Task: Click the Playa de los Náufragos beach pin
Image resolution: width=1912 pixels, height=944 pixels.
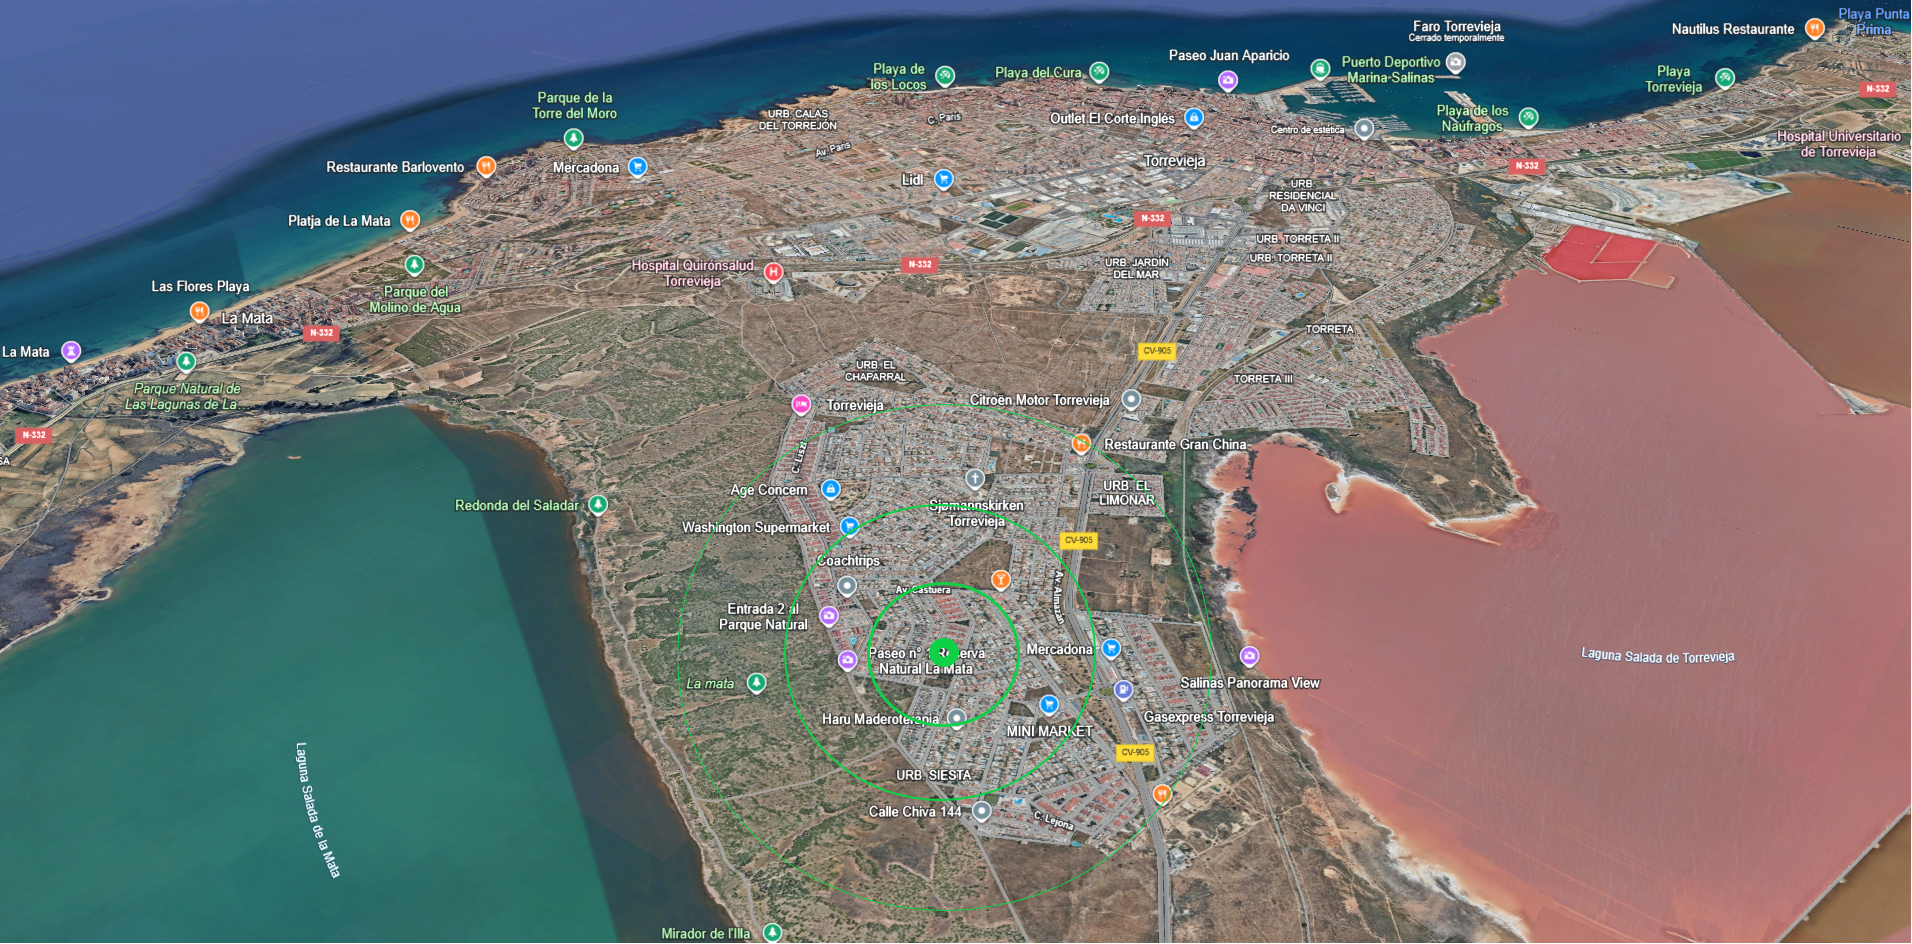Action: [x=1528, y=117]
